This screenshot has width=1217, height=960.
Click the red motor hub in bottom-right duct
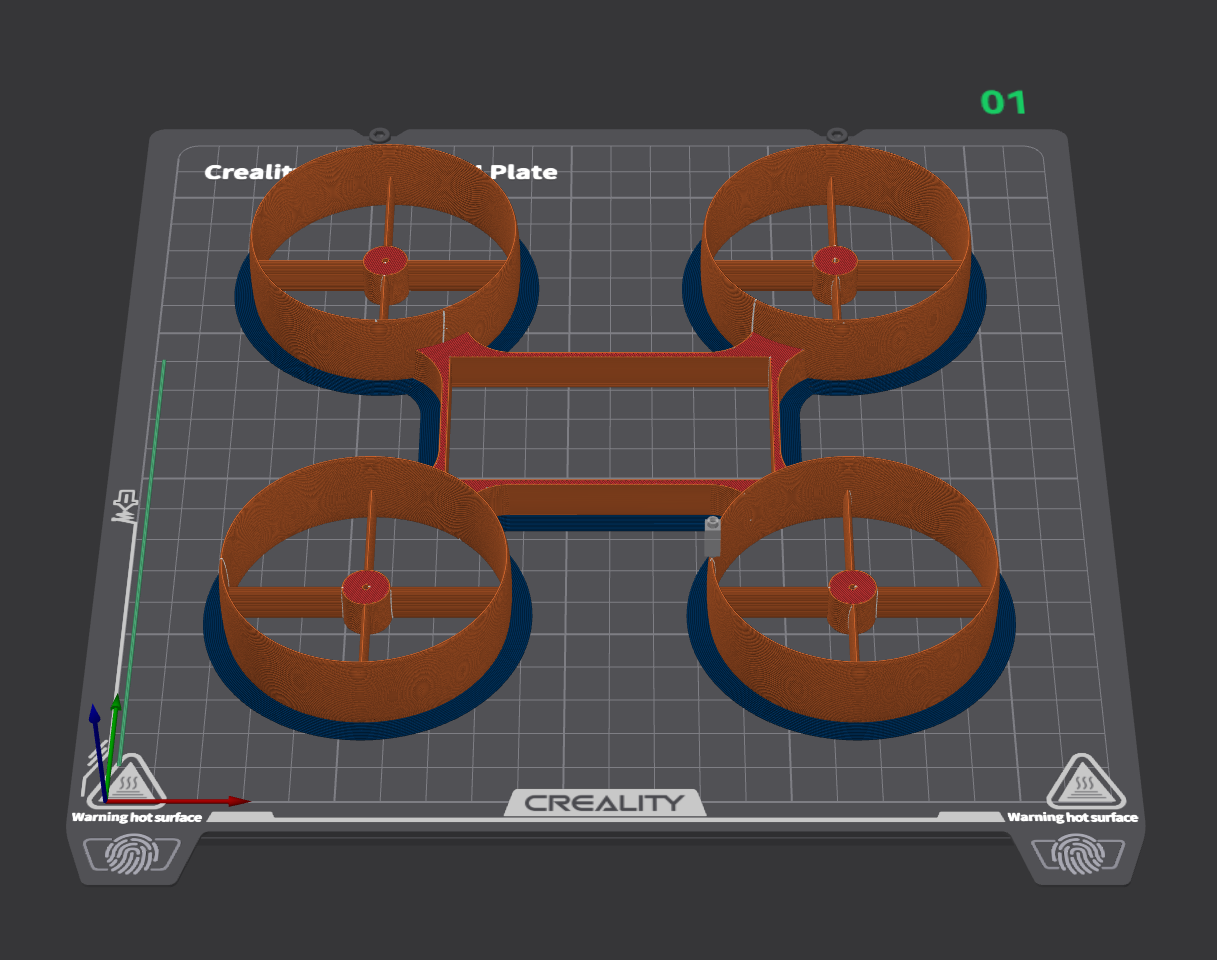[x=852, y=585]
